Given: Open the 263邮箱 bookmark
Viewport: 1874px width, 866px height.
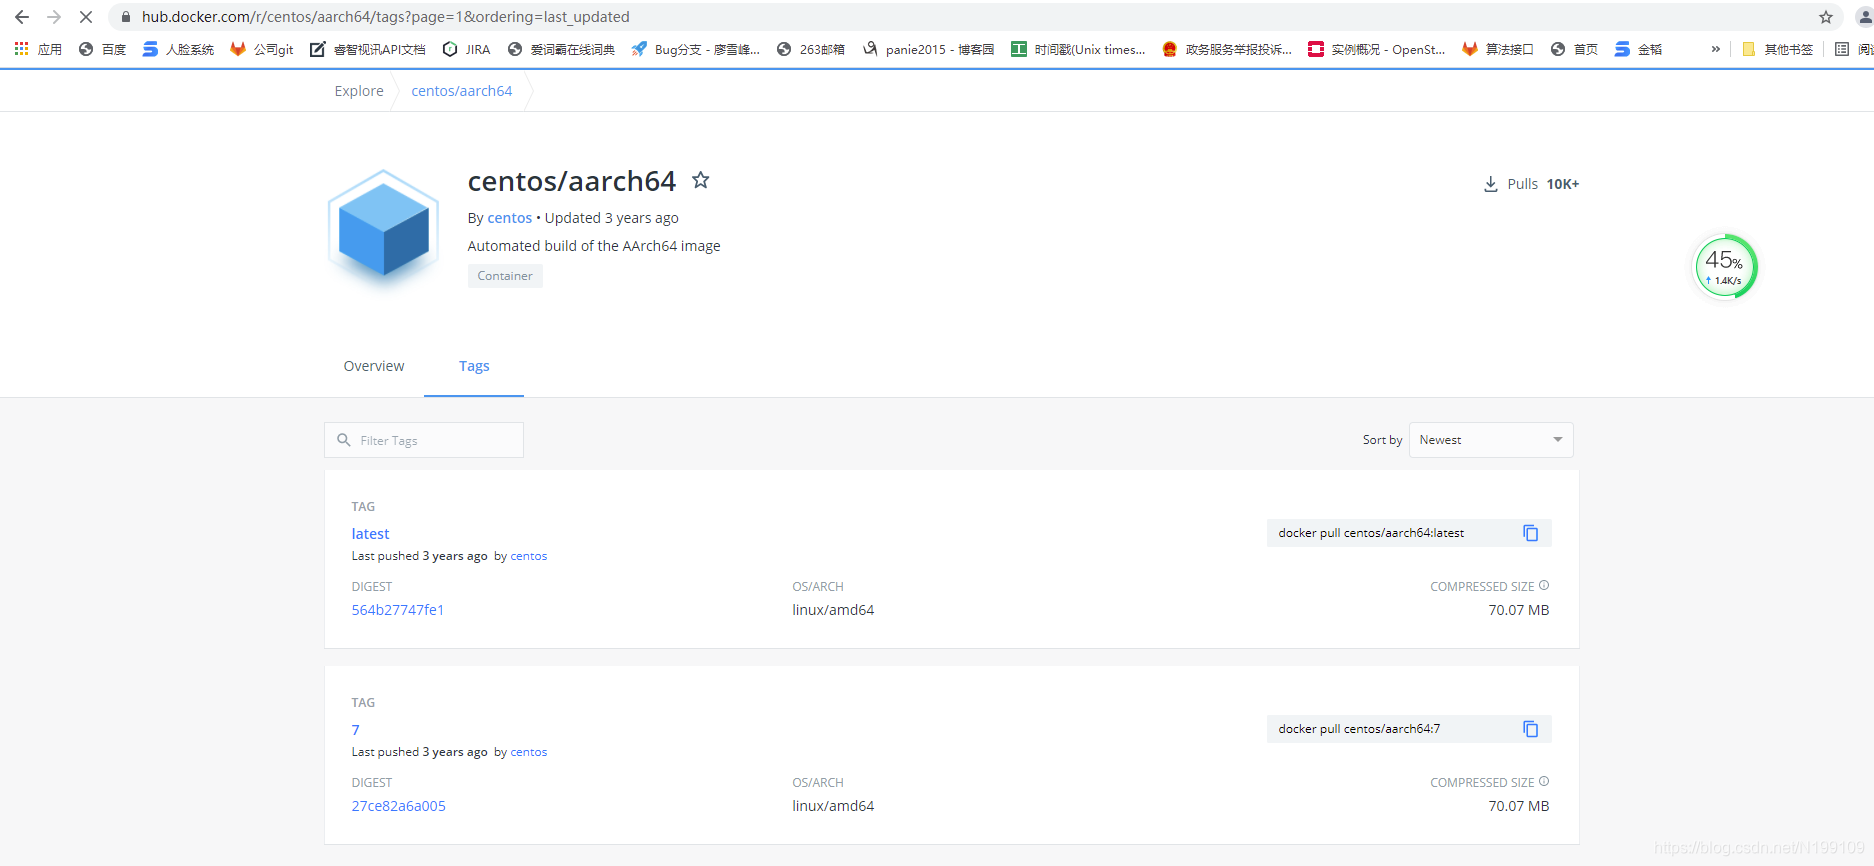Looking at the screenshot, I should [811, 49].
